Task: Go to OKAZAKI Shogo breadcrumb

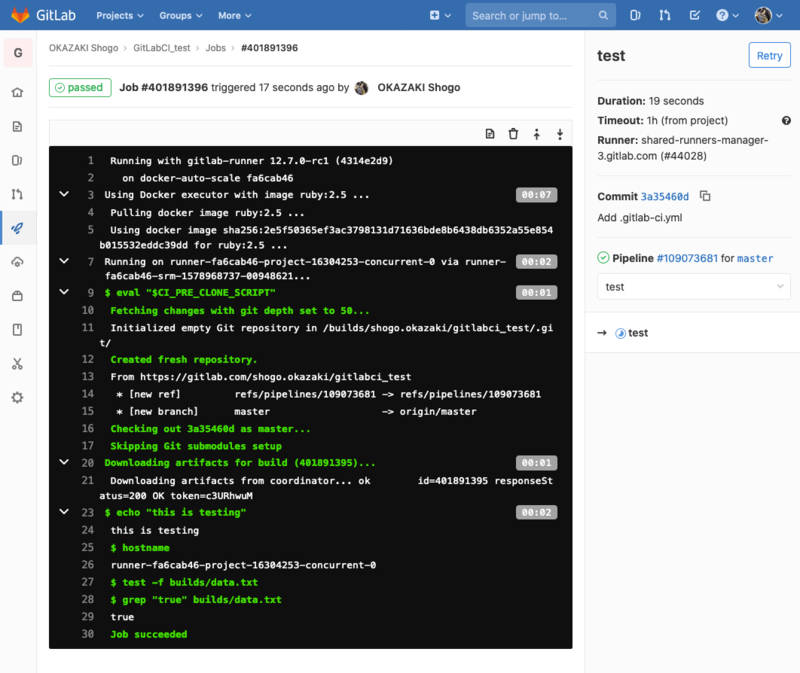Action: point(83,48)
